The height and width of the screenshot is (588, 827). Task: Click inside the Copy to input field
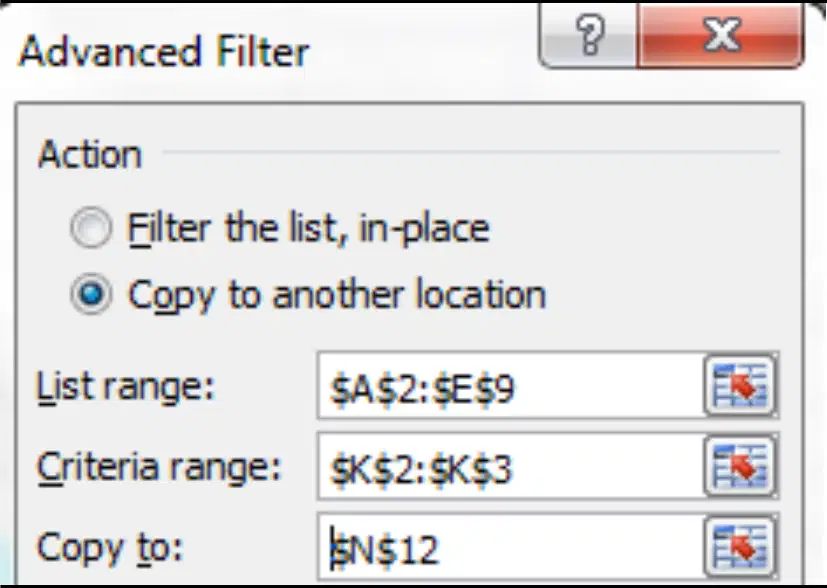tap(511, 547)
